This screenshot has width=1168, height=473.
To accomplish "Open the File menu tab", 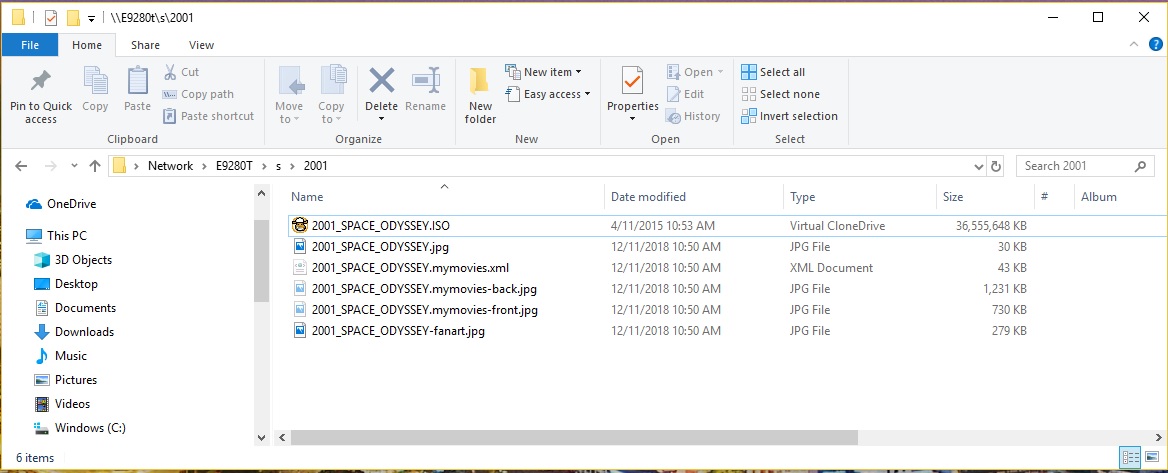I will [x=30, y=45].
